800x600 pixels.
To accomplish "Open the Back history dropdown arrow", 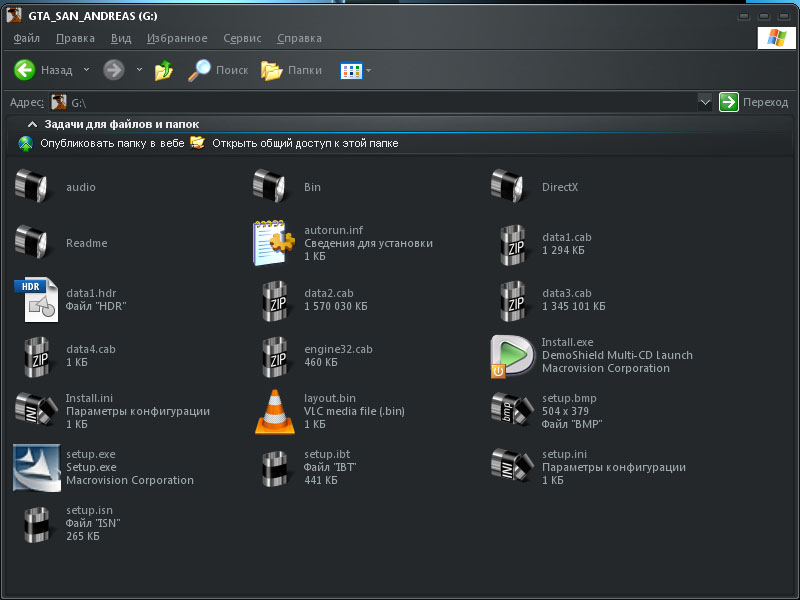I will [x=86, y=70].
